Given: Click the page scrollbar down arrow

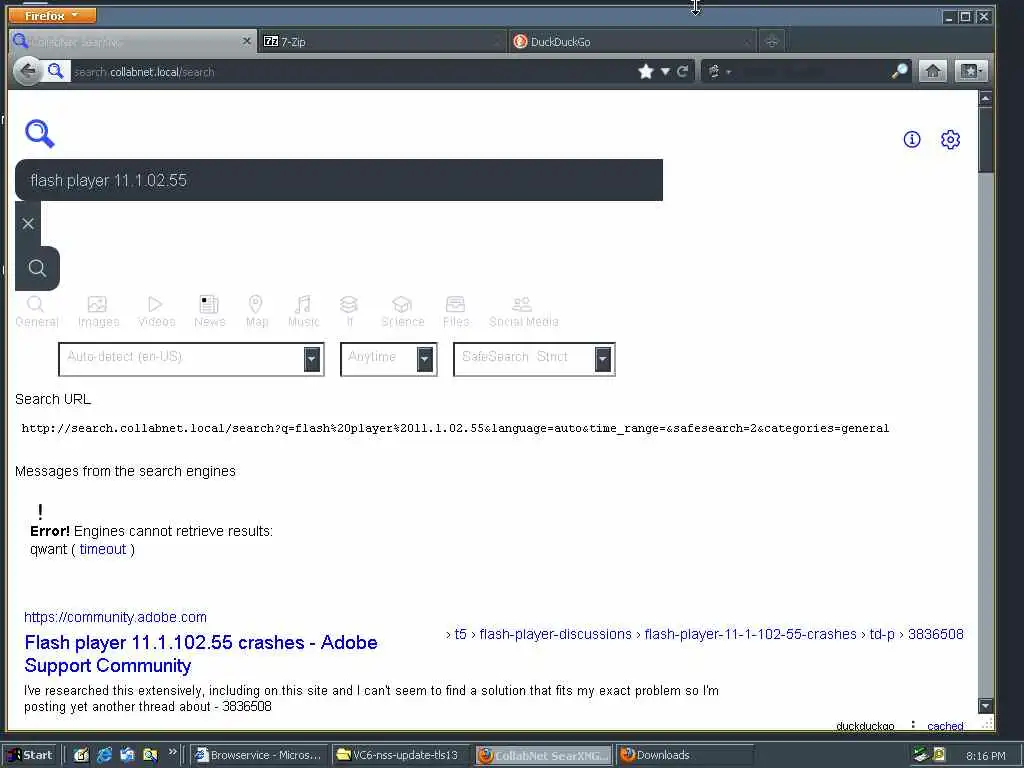Looking at the screenshot, I should pyautogui.click(x=985, y=706).
